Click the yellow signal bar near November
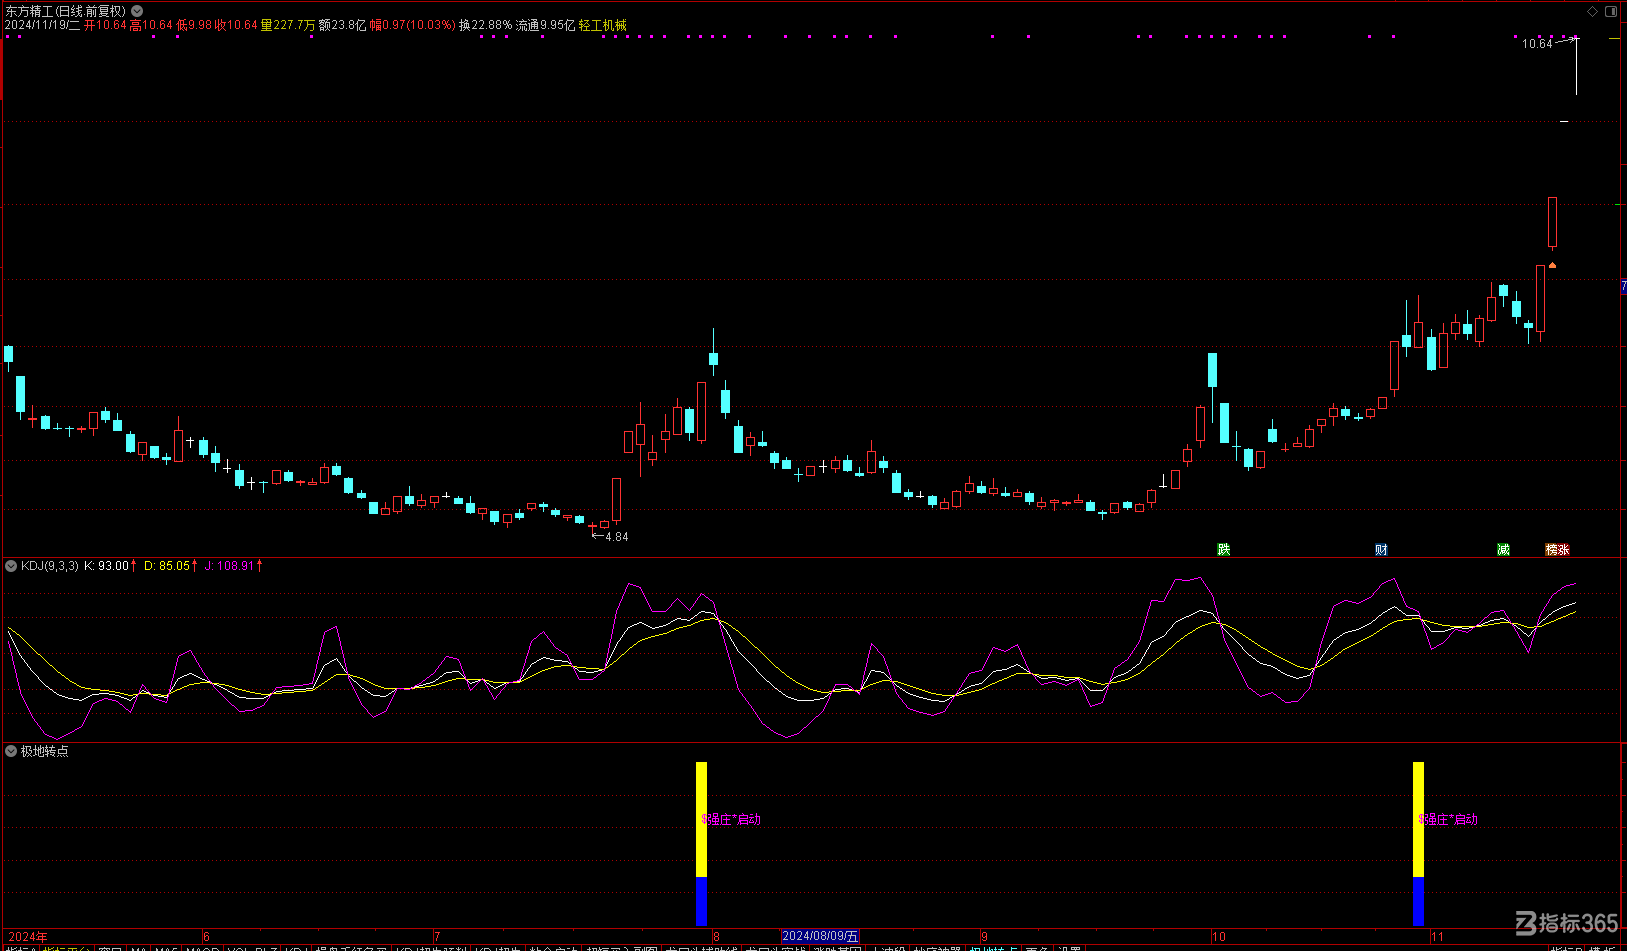The height and width of the screenshot is (951, 1627). click(x=1418, y=820)
